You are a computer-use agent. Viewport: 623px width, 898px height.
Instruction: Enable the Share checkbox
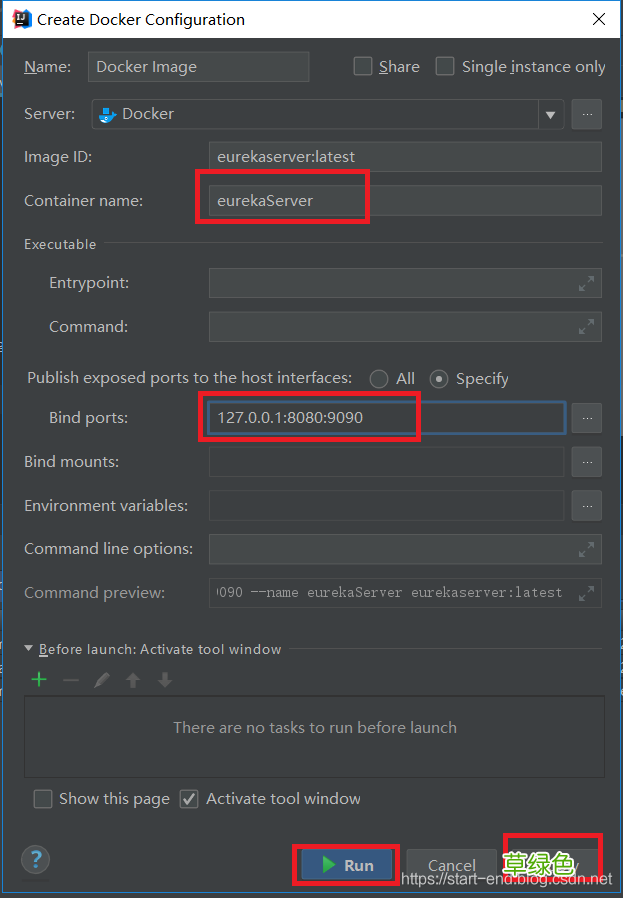363,66
